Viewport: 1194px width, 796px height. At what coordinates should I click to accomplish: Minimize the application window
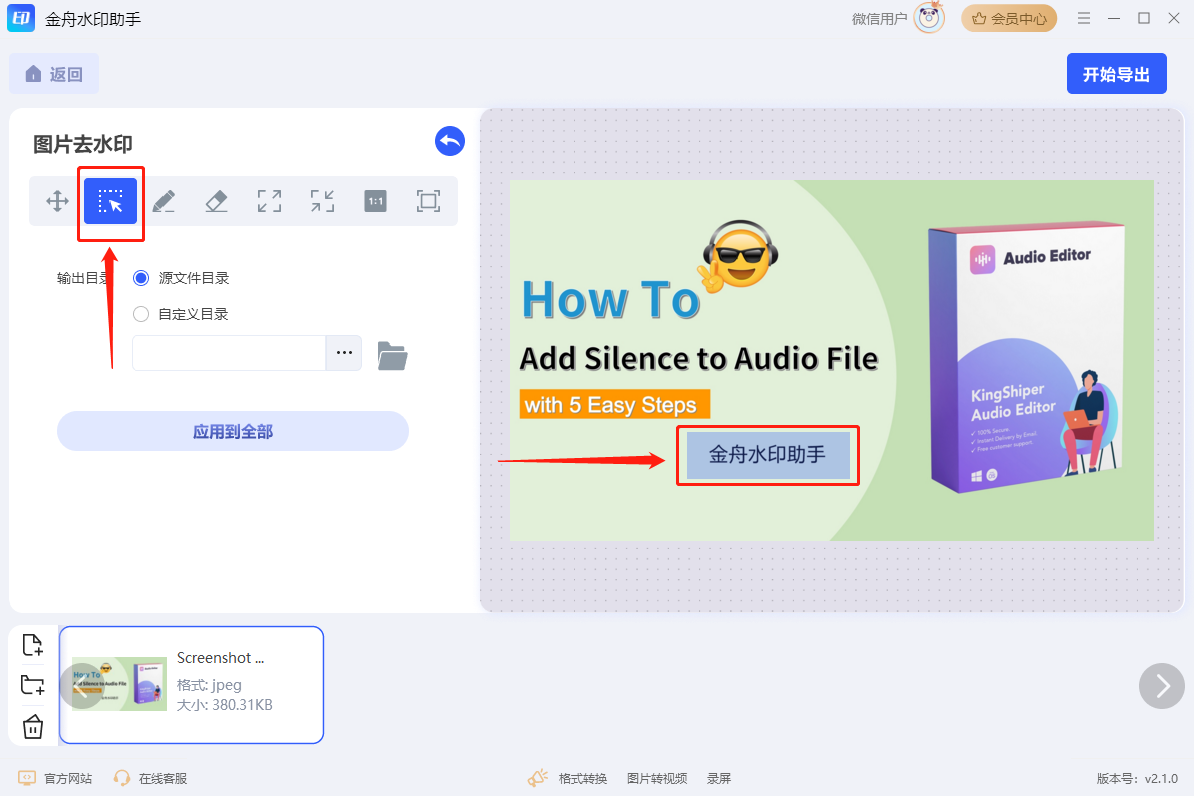click(x=1114, y=18)
